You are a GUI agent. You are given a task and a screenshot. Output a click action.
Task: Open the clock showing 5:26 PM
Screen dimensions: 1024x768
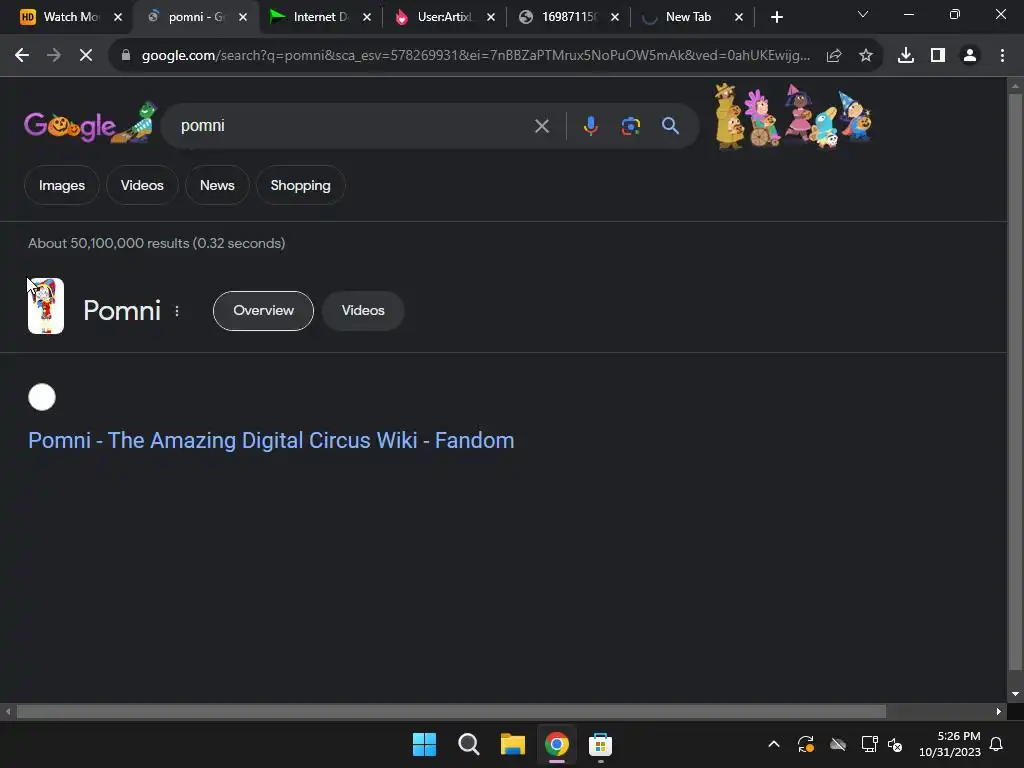coord(950,744)
